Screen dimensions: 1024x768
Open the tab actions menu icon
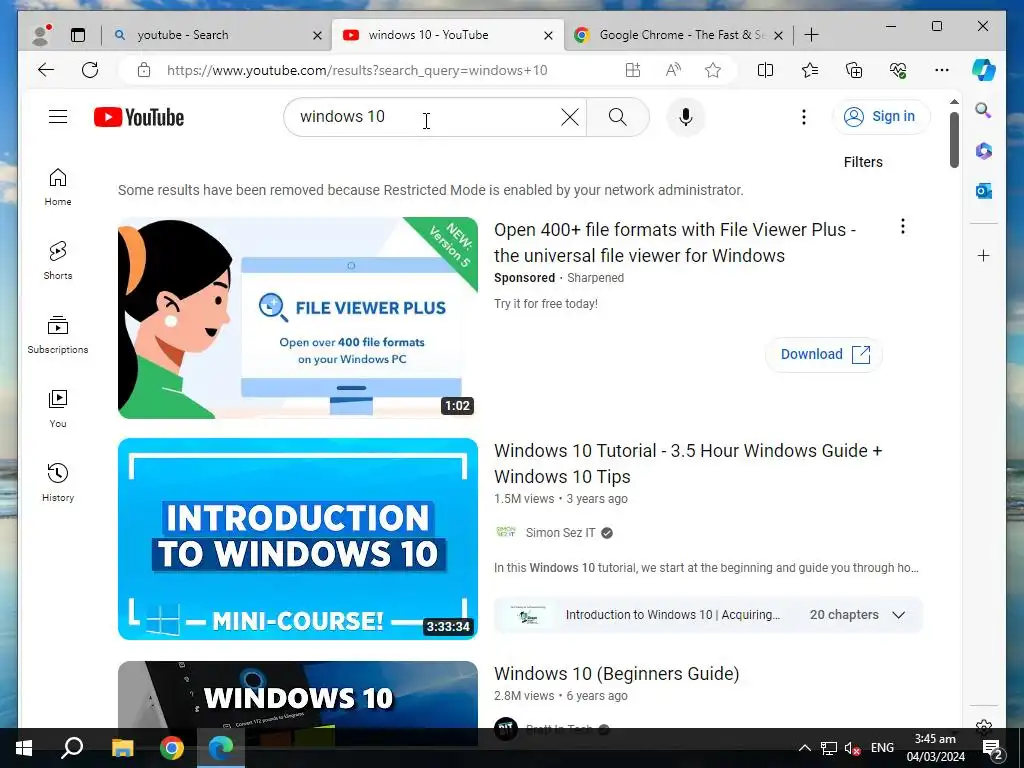[x=78, y=35]
